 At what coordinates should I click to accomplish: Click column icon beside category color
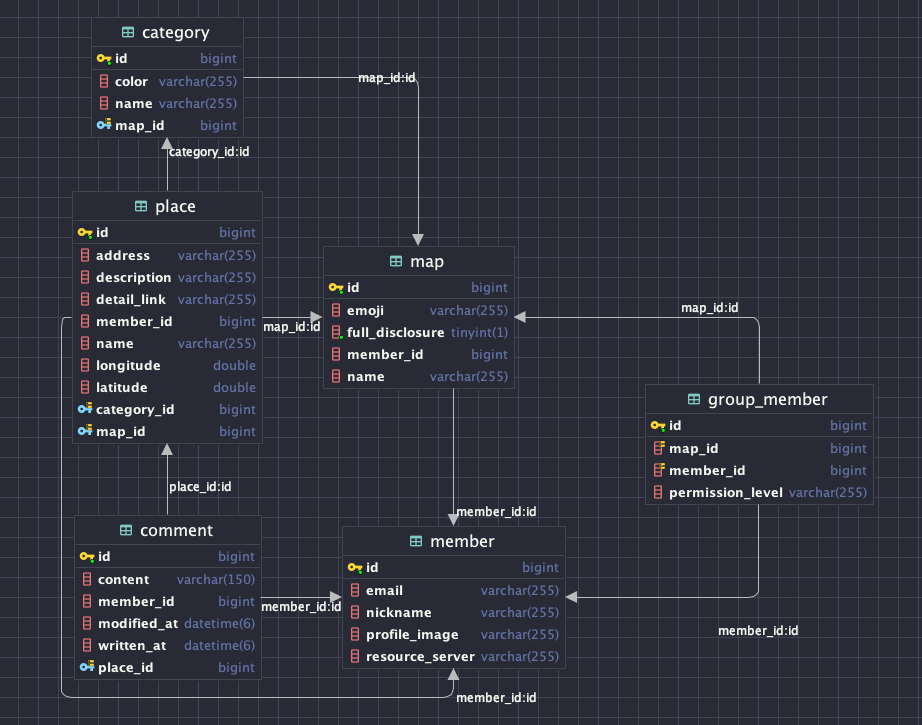104,81
